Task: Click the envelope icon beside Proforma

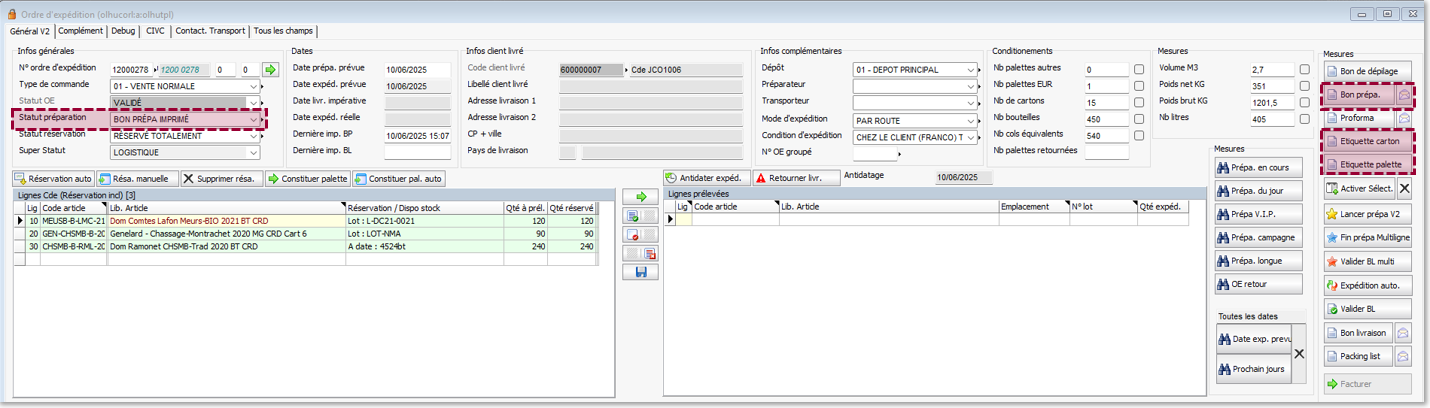Action: pos(1404,118)
